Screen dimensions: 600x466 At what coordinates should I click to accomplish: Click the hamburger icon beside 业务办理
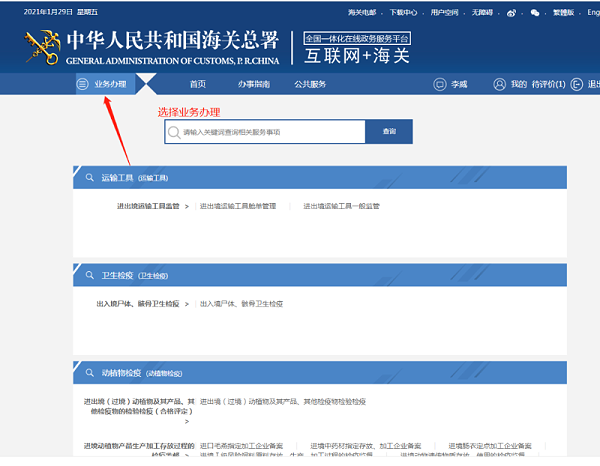pyautogui.click(x=82, y=84)
